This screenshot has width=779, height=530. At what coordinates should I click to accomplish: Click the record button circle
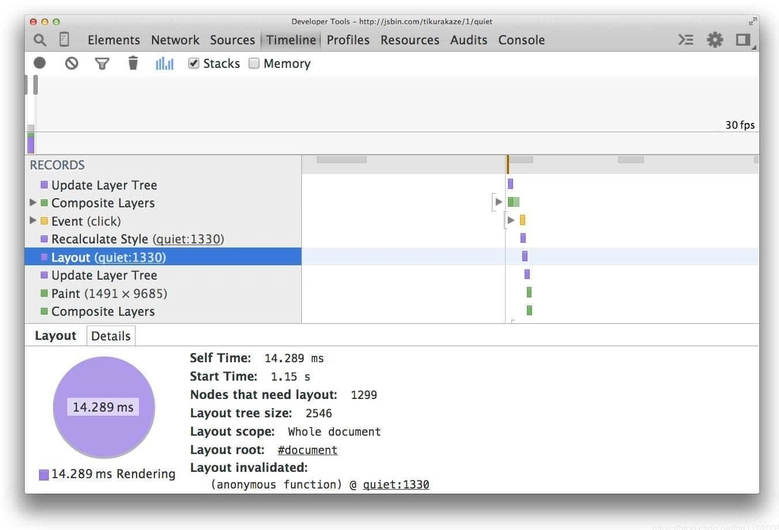click(x=40, y=63)
